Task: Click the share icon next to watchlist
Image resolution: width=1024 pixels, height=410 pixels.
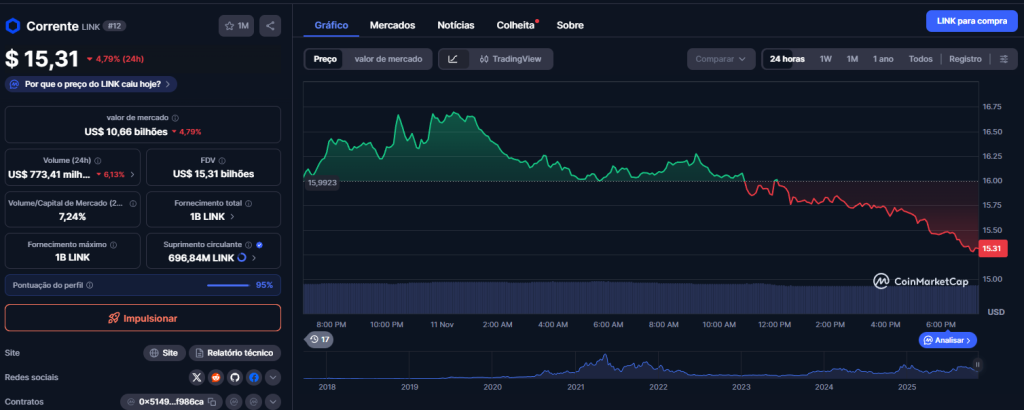Action: click(x=269, y=25)
